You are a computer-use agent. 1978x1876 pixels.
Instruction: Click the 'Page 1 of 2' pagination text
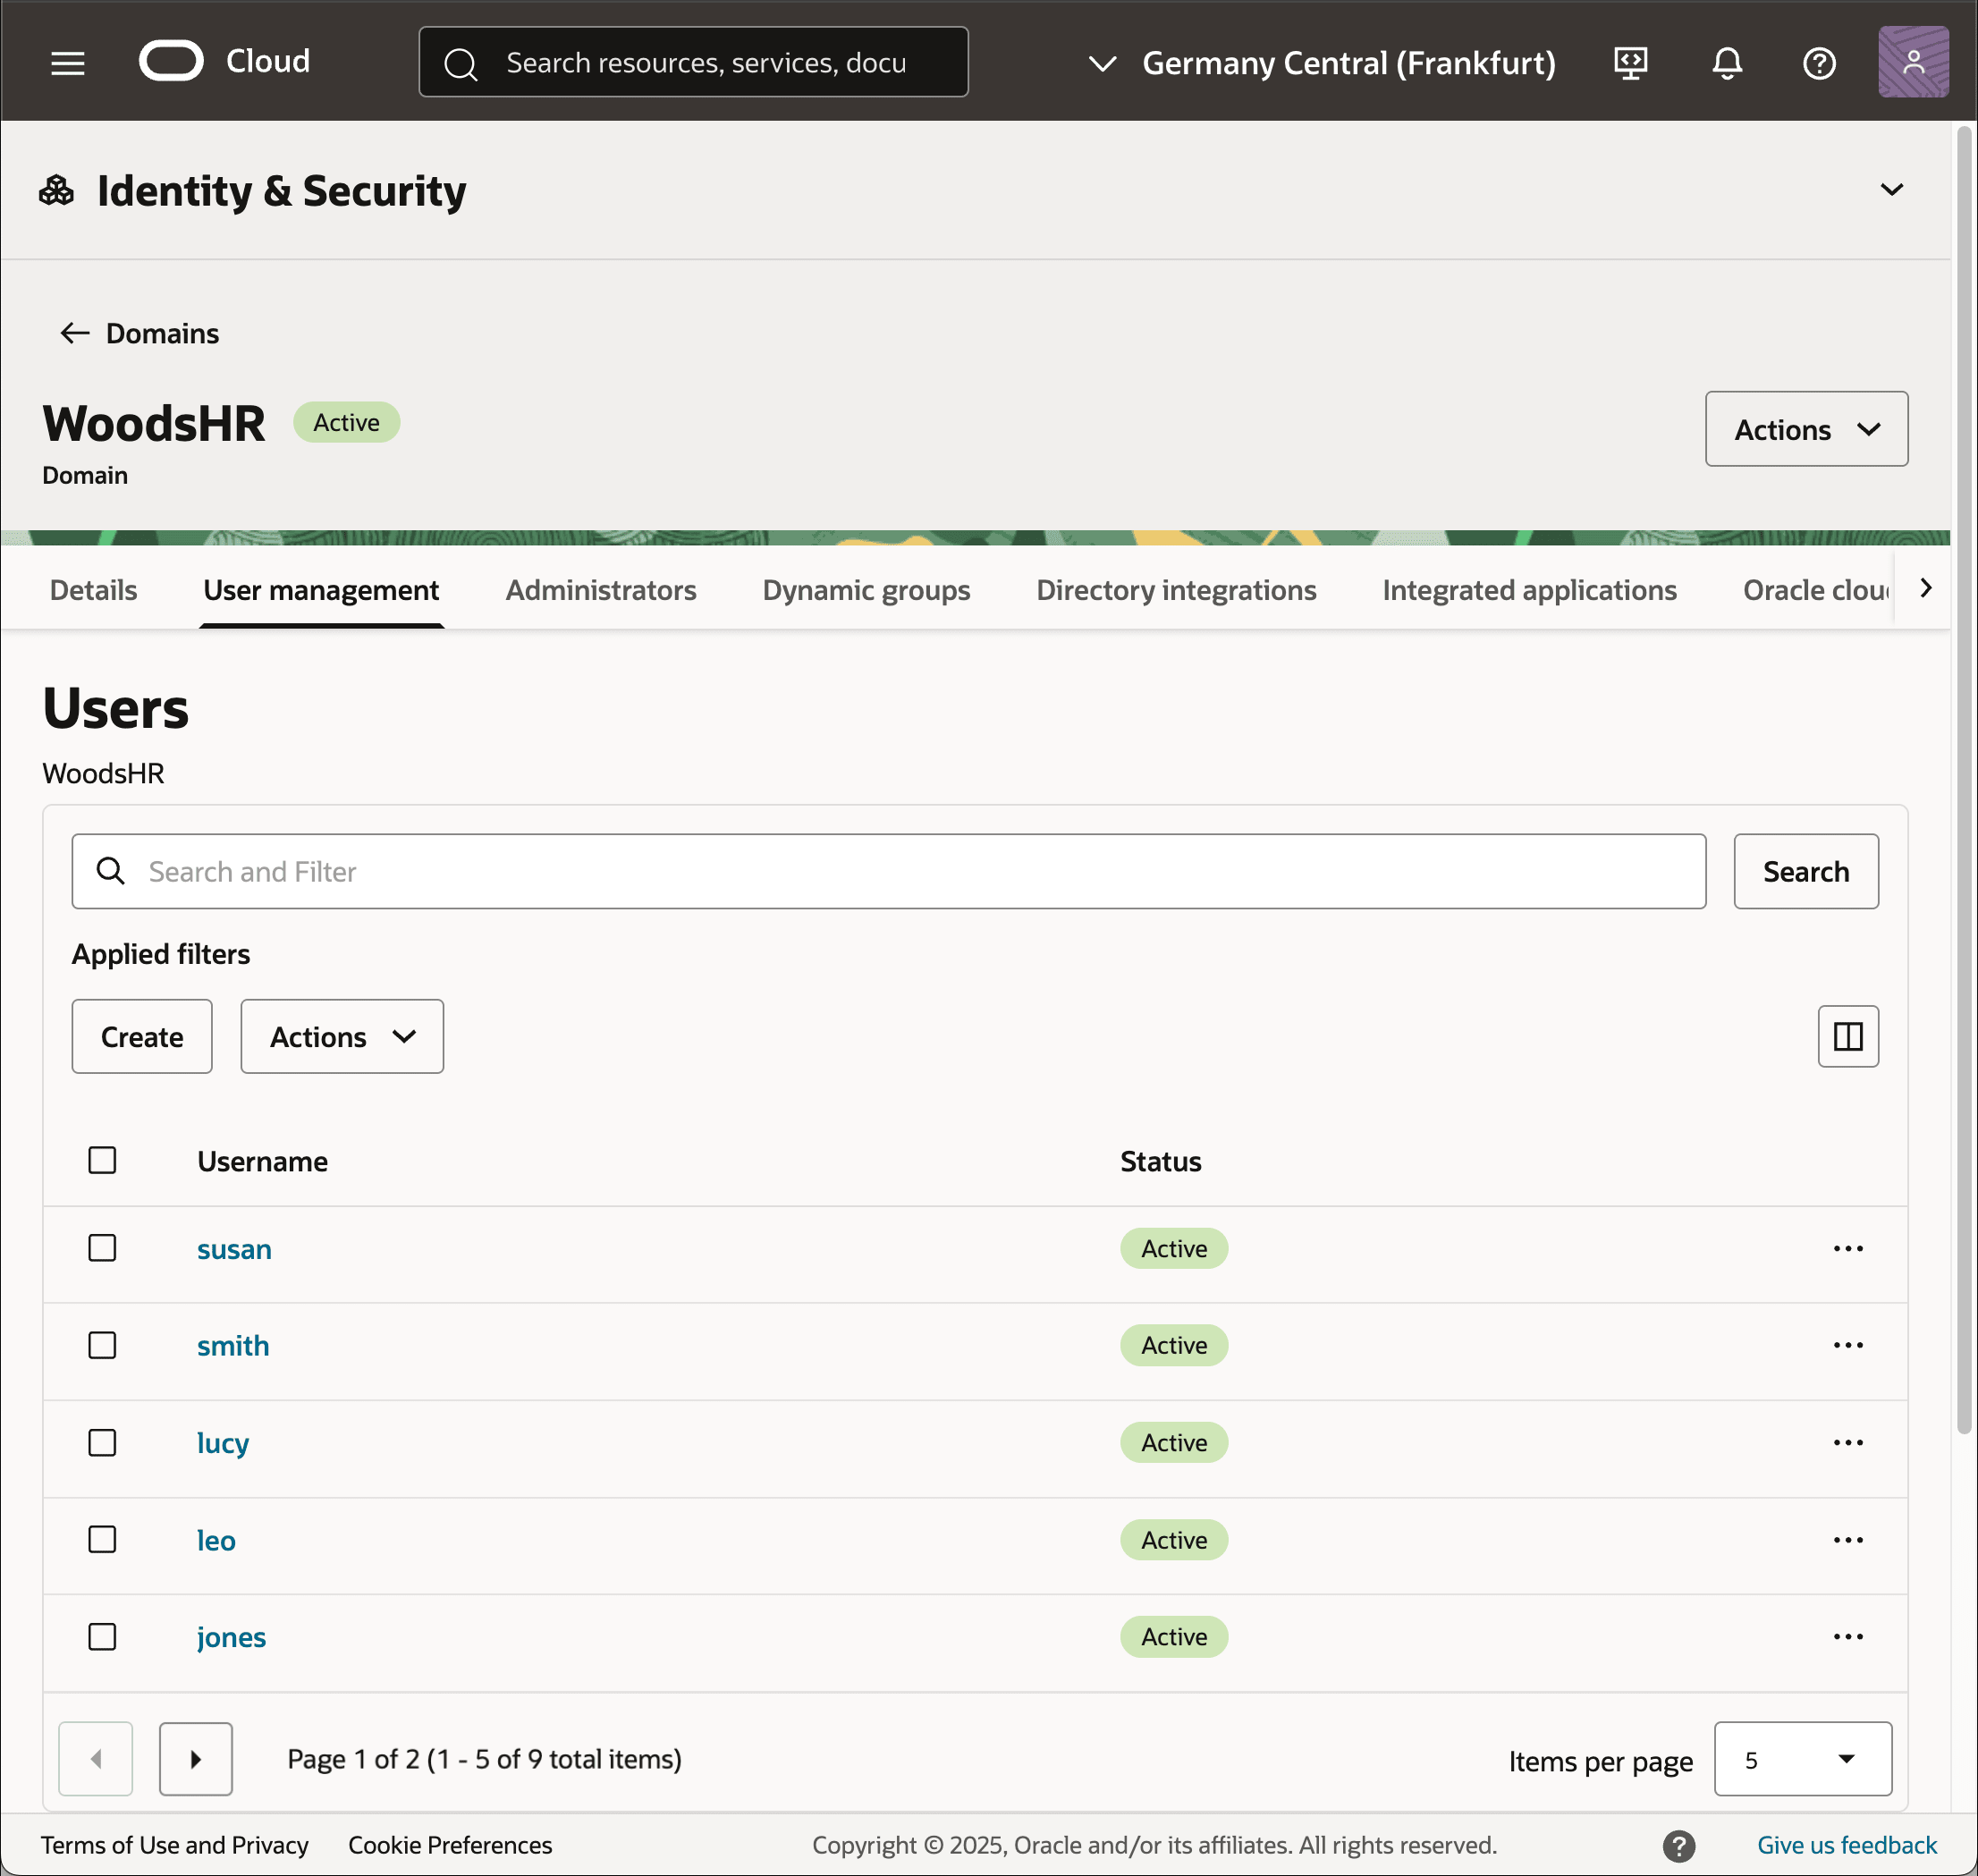click(484, 1759)
